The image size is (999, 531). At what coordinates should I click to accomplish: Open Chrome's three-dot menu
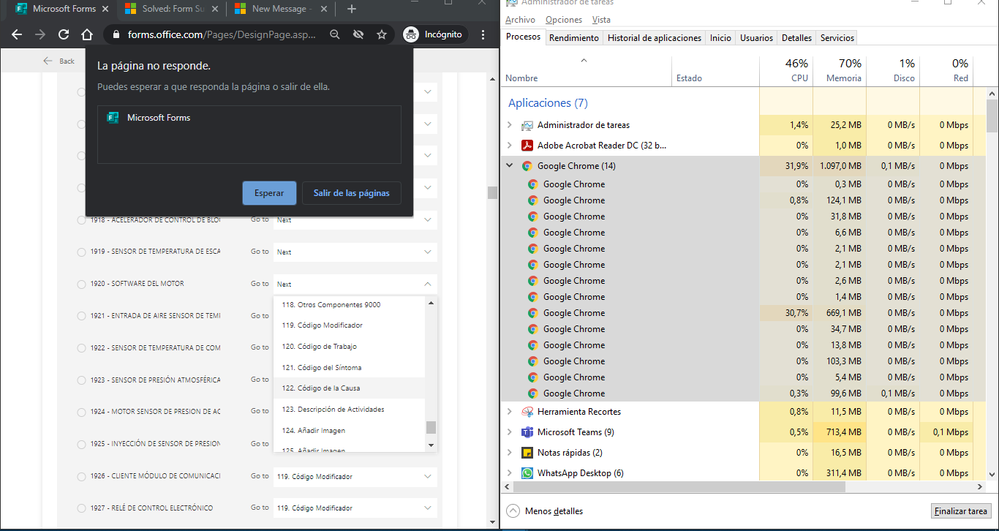tap(483, 34)
